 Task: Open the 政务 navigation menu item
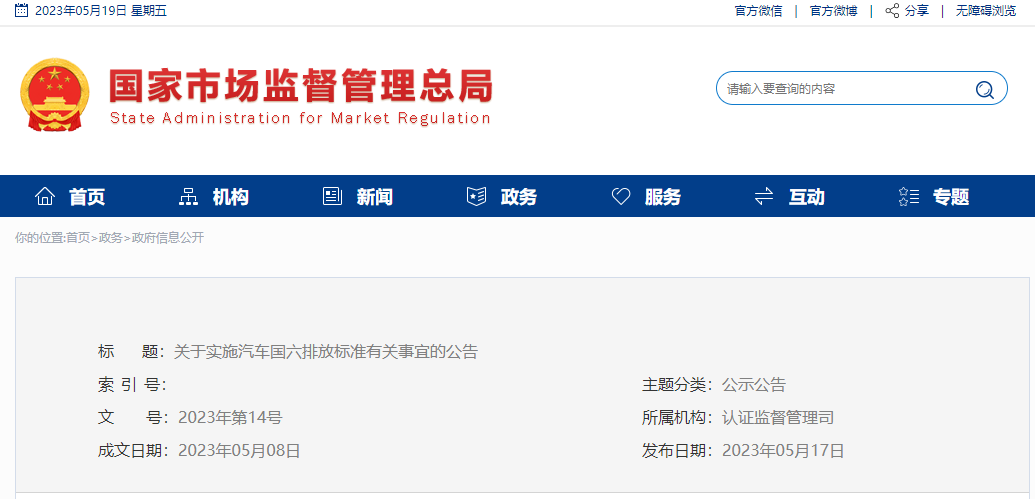(x=519, y=197)
